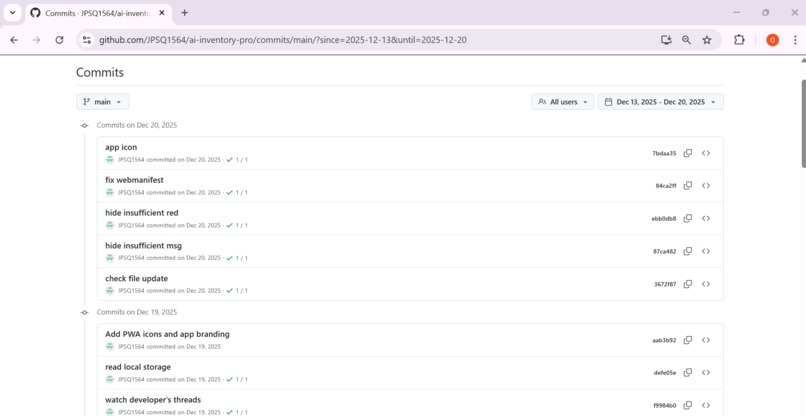Open 'watch developer's threads' commit
806x416 pixels.
pos(153,400)
